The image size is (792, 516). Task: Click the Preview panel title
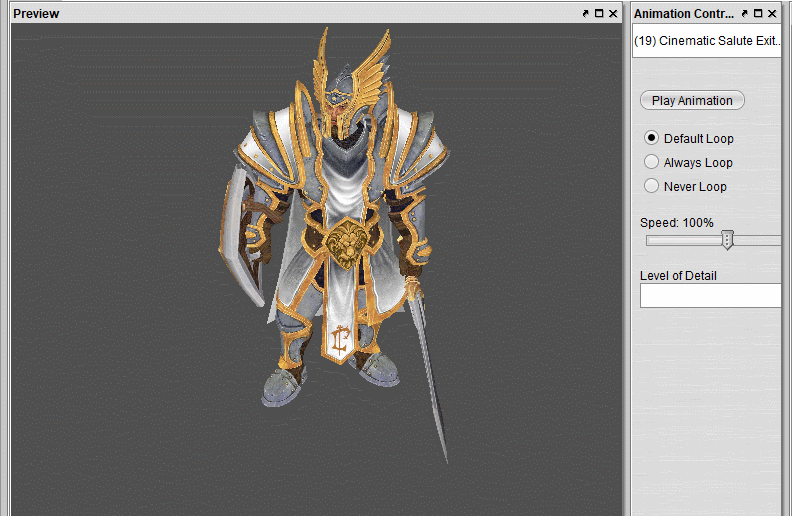tap(36, 14)
